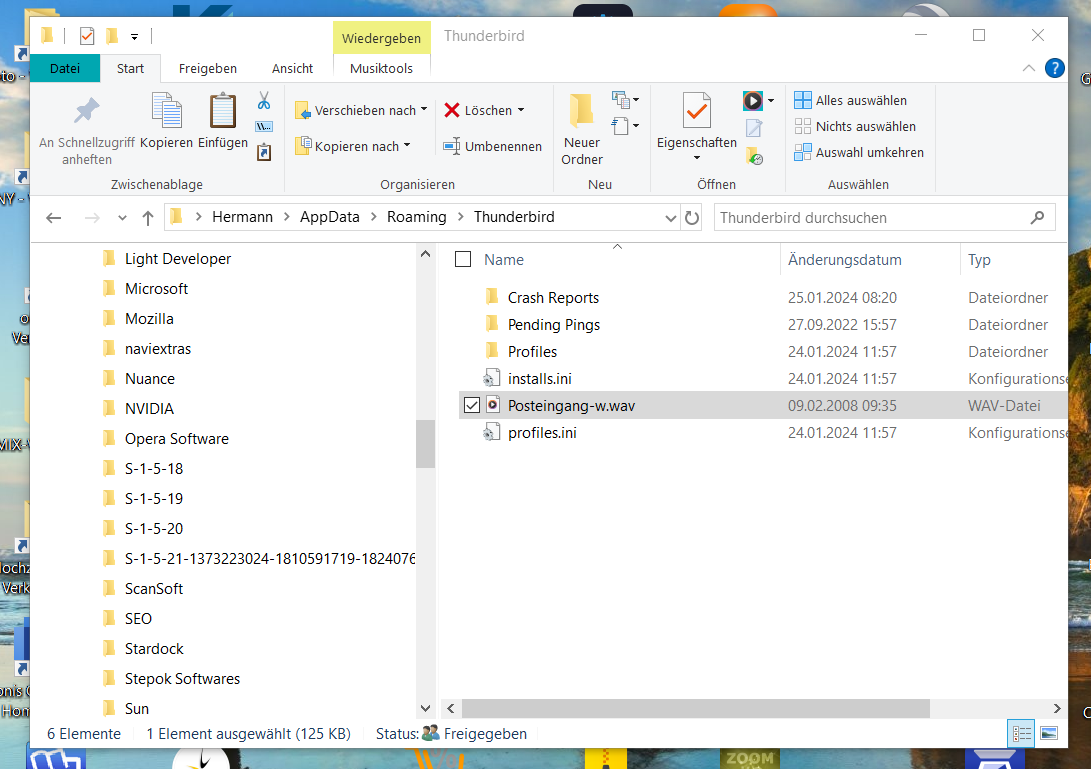Click the pin An Schnellzugriff anheften icon
Image resolution: width=1091 pixels, height=769 pixels.
pyautogui.click(x=87, y=111)
